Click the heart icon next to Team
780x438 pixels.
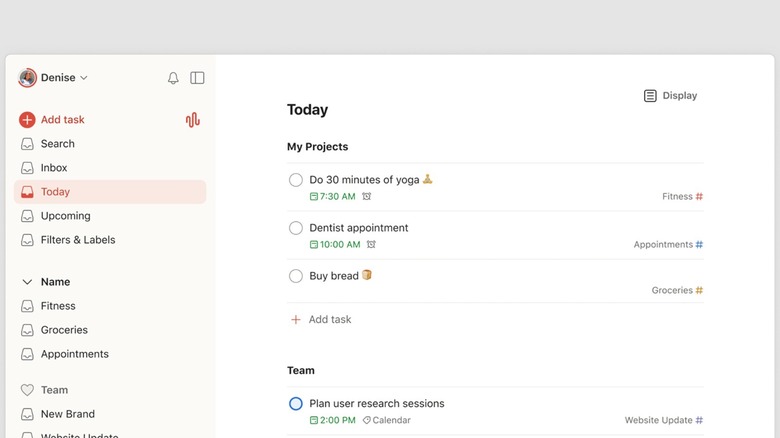pos(27,390)
